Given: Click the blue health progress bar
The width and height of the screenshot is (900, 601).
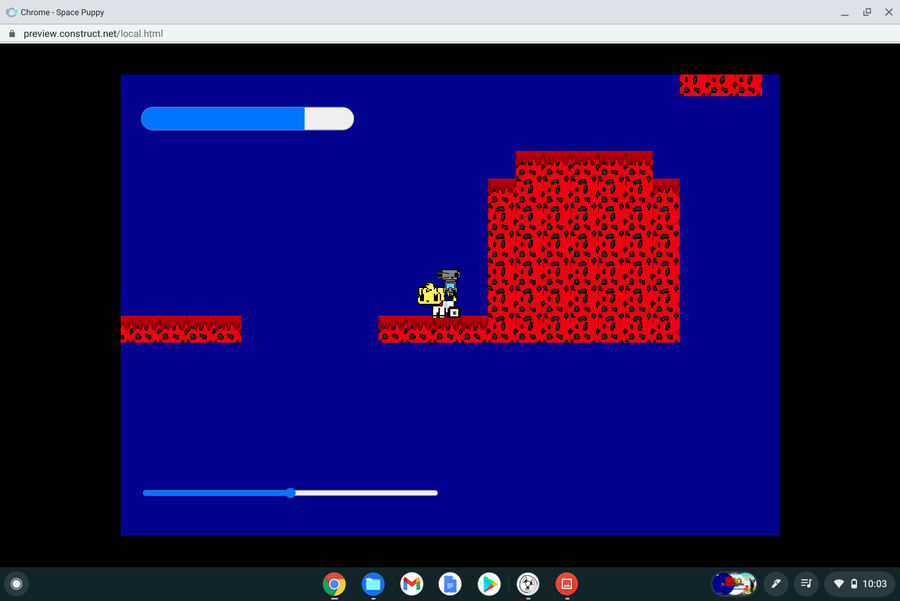Looking at the screenshot, I should coord(247,118).
